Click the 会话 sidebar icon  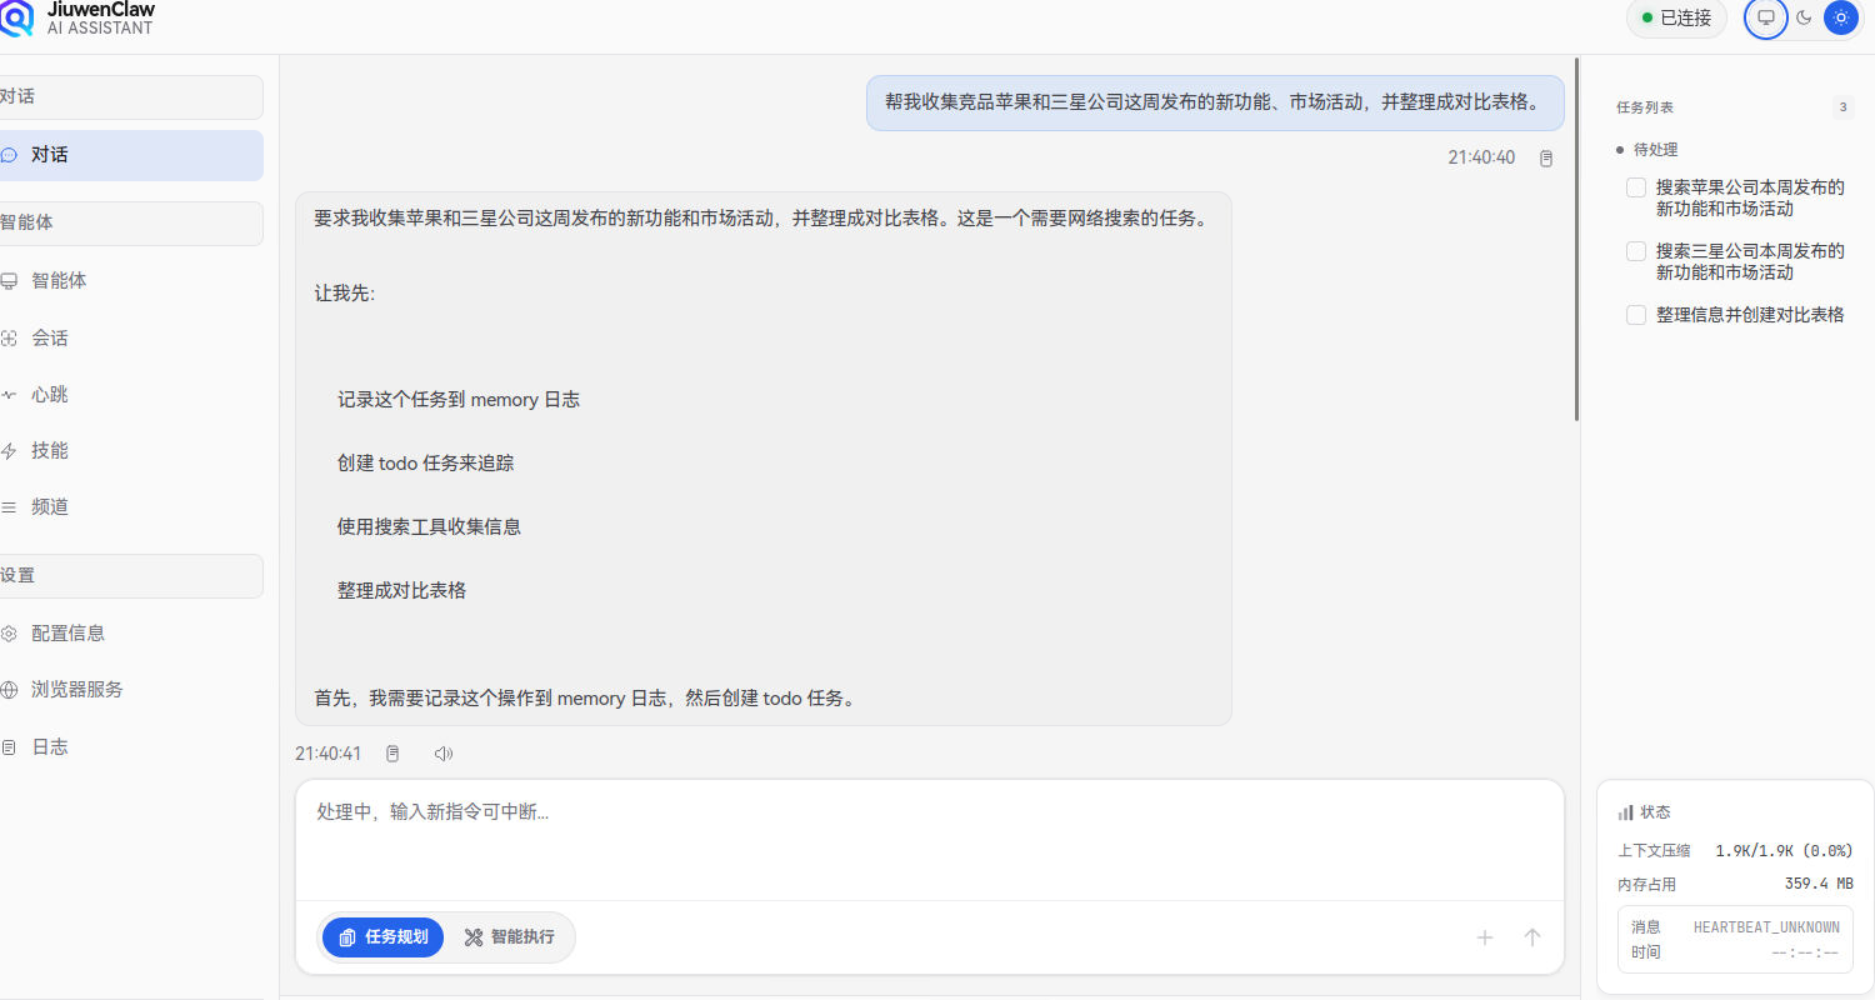(9, 338)
